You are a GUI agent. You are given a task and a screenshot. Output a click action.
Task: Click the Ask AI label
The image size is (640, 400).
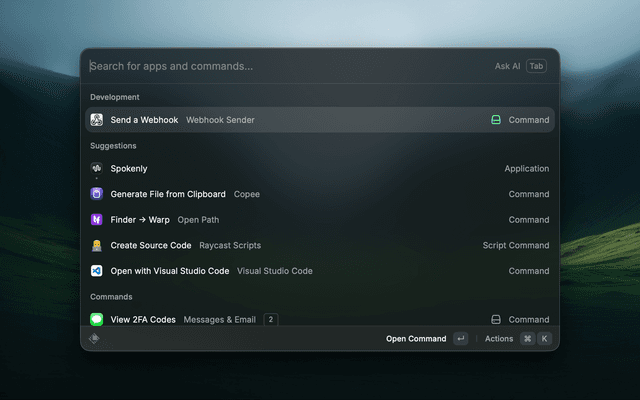507,66
